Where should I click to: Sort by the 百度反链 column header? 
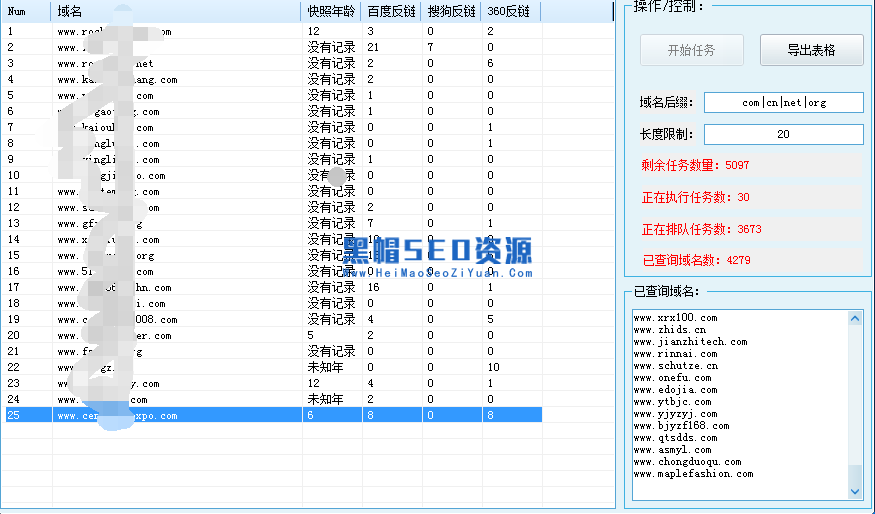click(391, 12)
